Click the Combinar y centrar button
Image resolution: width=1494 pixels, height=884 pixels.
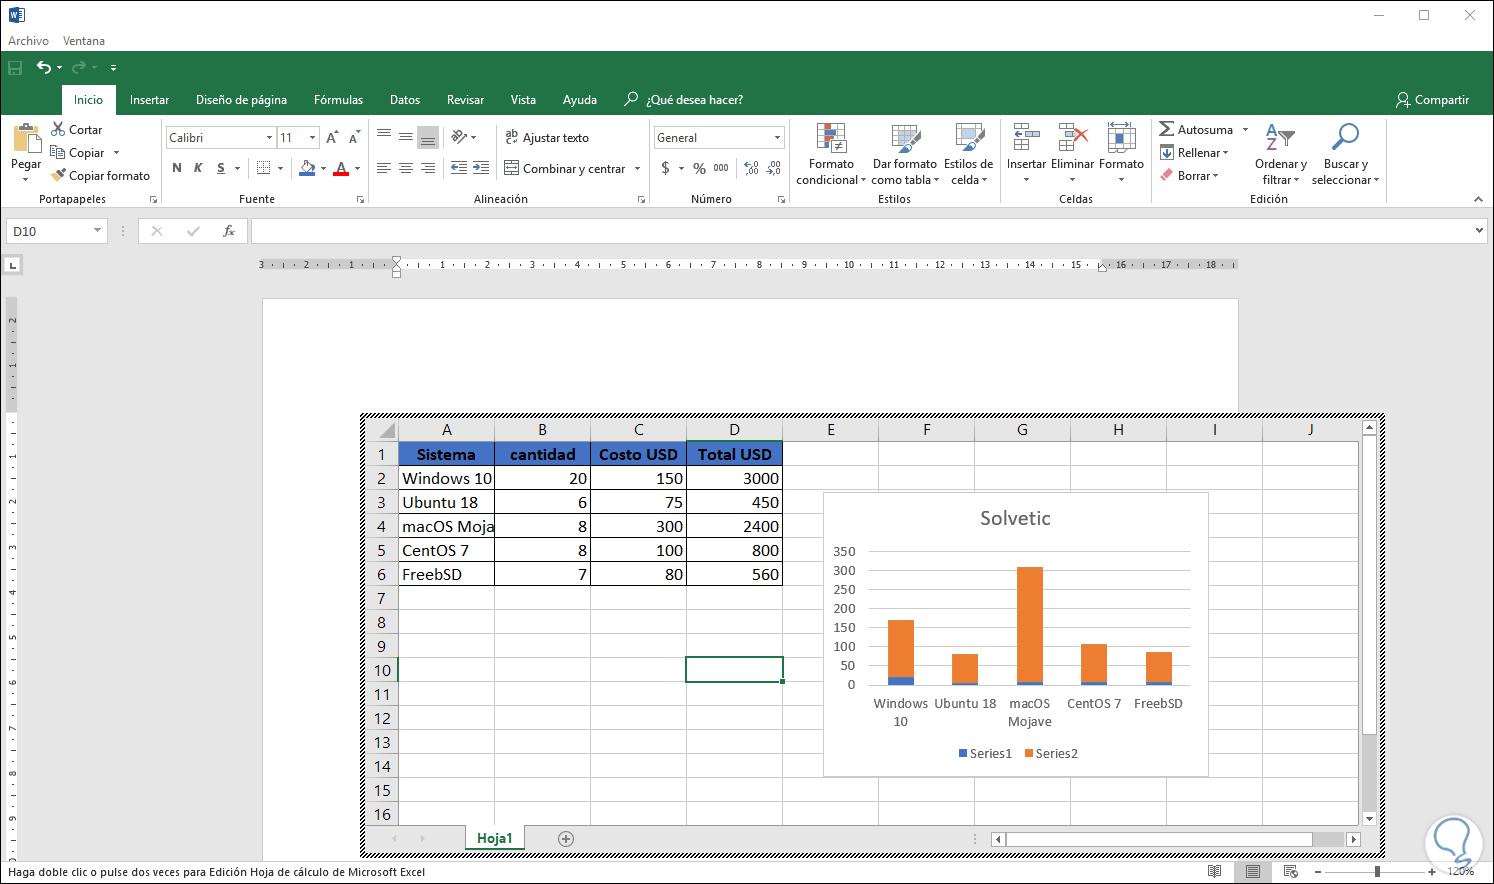coord(565,169)
